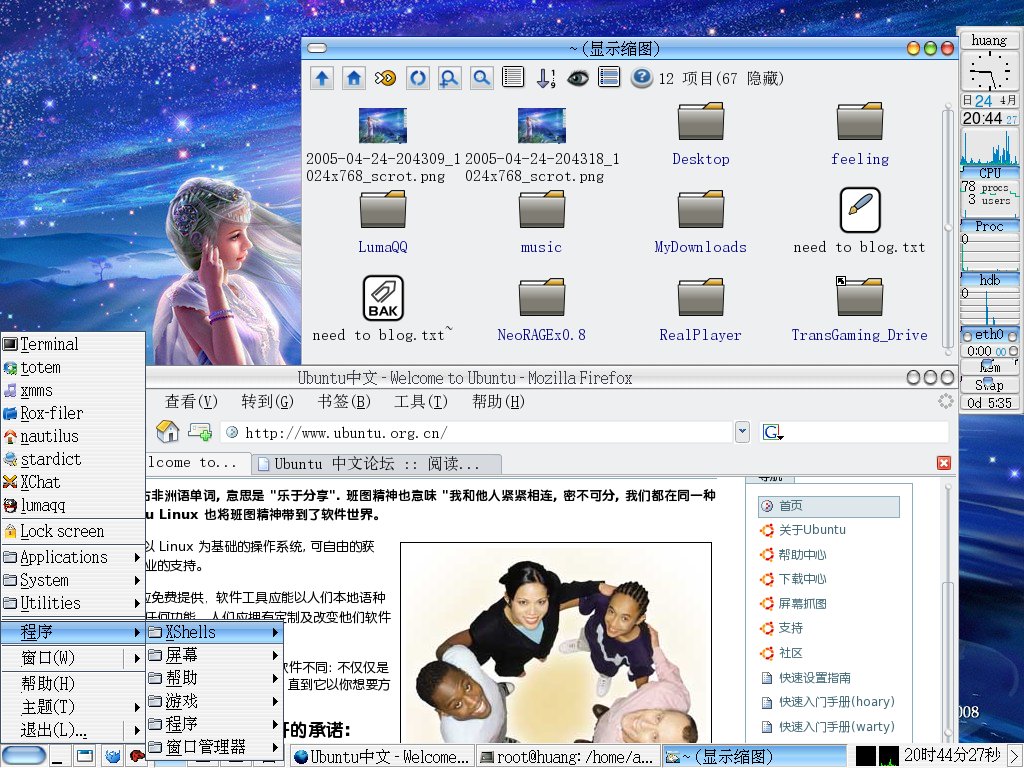
Task: Expand the 窗口(W) submenu
Action: [73, 658]
